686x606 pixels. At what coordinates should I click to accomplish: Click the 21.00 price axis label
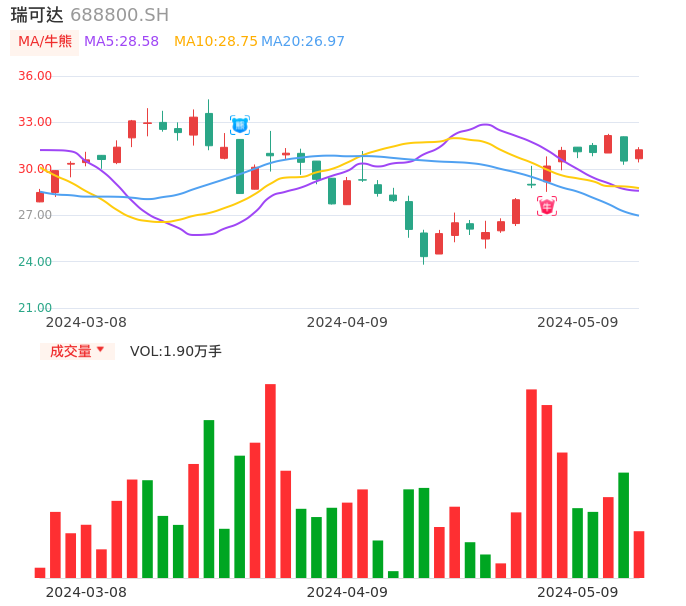coord(35,308)
